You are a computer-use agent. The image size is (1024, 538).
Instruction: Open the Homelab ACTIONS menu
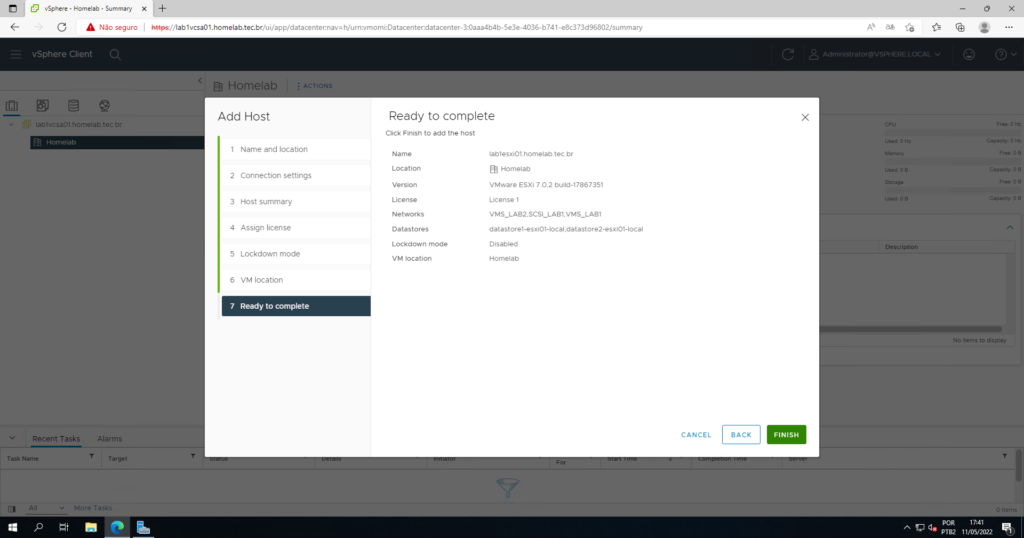(315, 86)
